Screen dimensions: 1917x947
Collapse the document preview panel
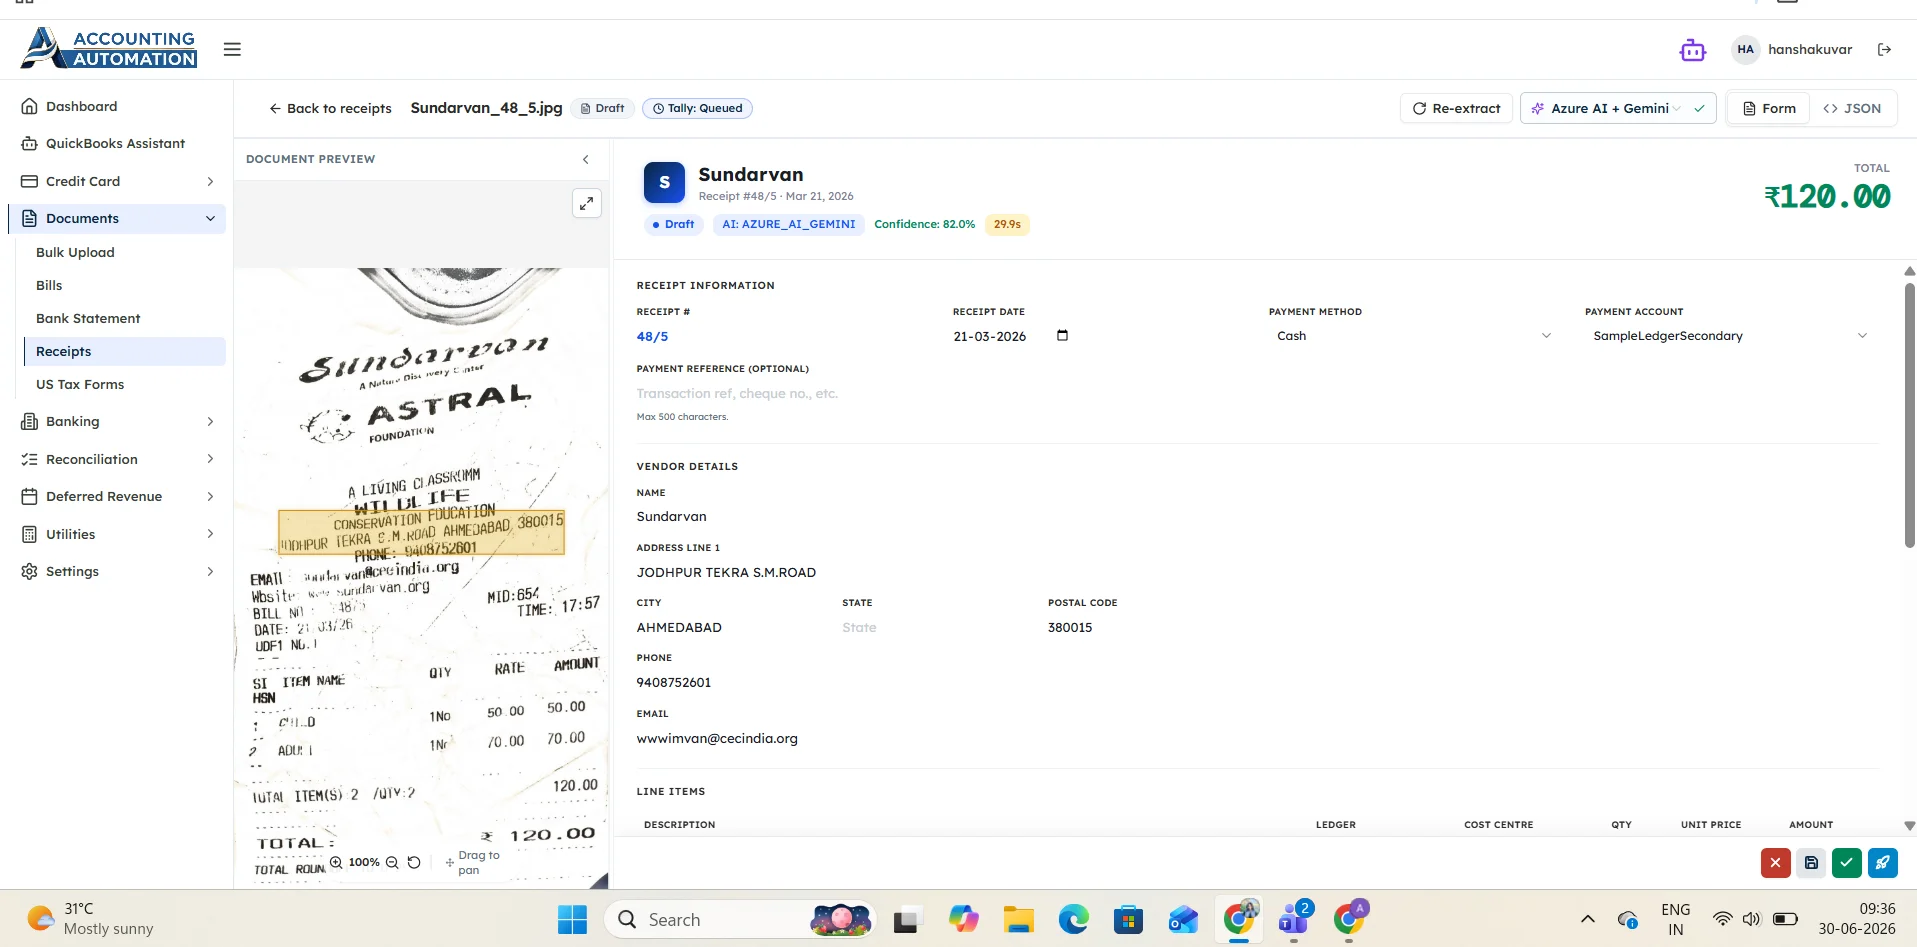(586, 159)
